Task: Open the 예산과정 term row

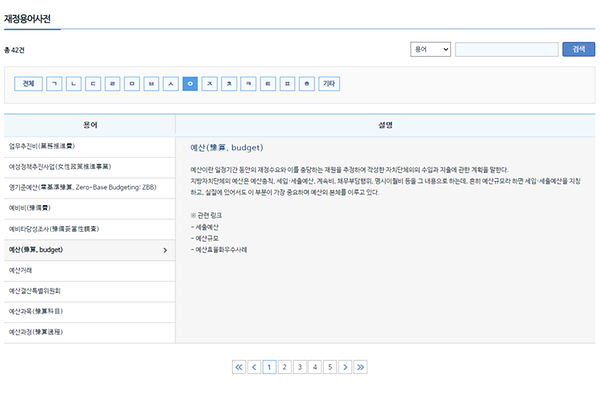Action: (x=90, y=332)
